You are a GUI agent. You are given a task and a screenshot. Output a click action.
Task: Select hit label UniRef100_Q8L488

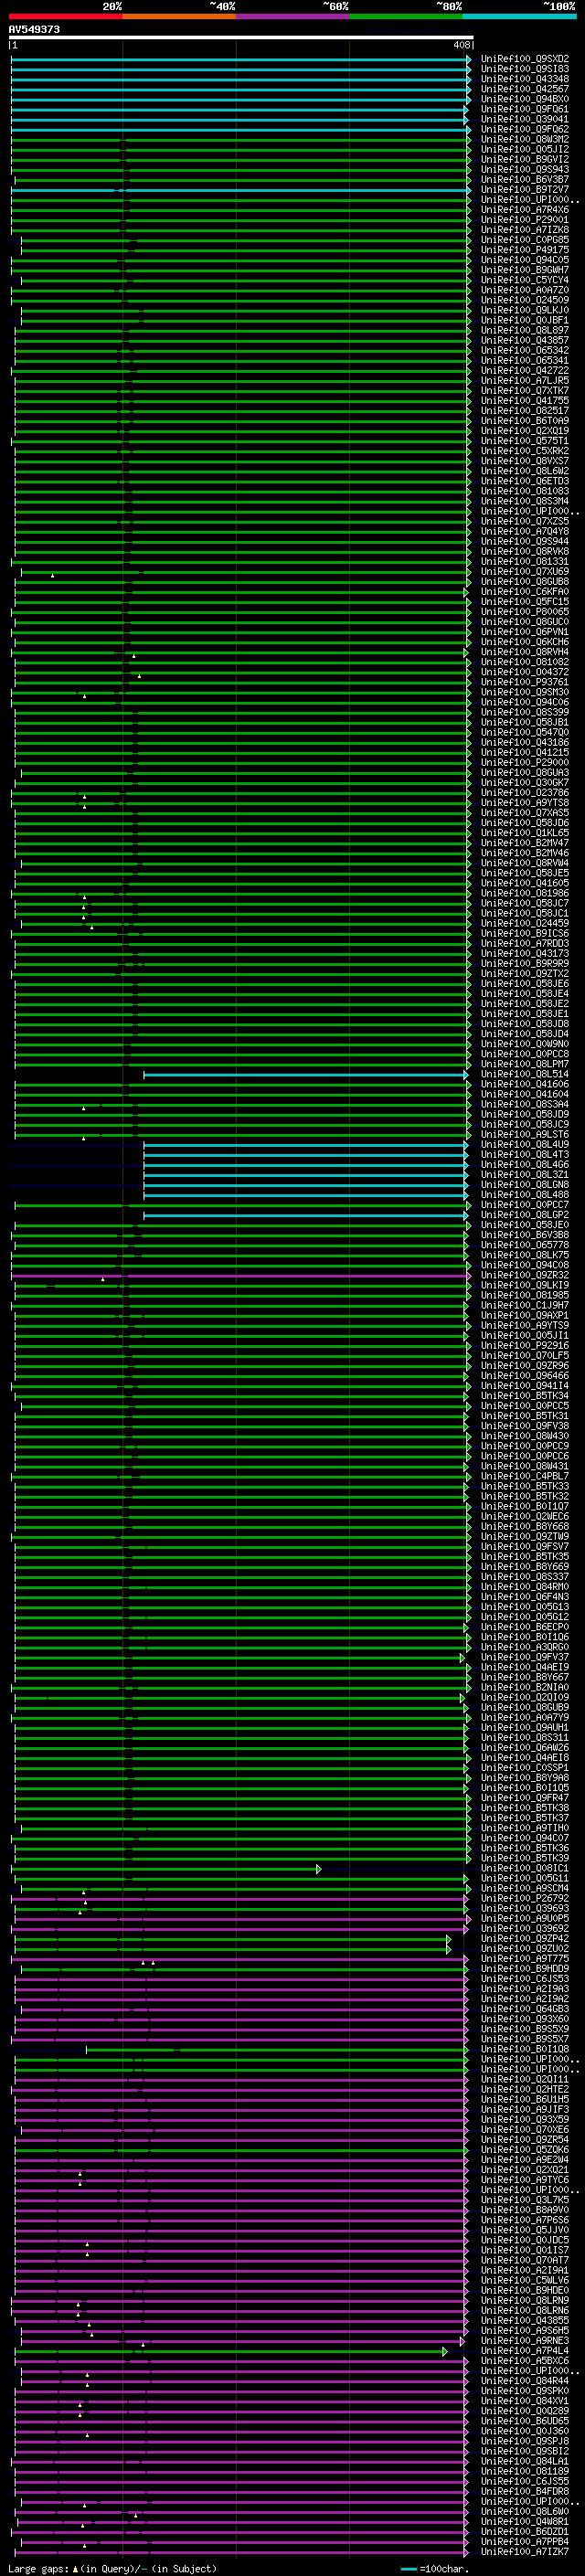pyautogui.click(x=525, y=1195)
